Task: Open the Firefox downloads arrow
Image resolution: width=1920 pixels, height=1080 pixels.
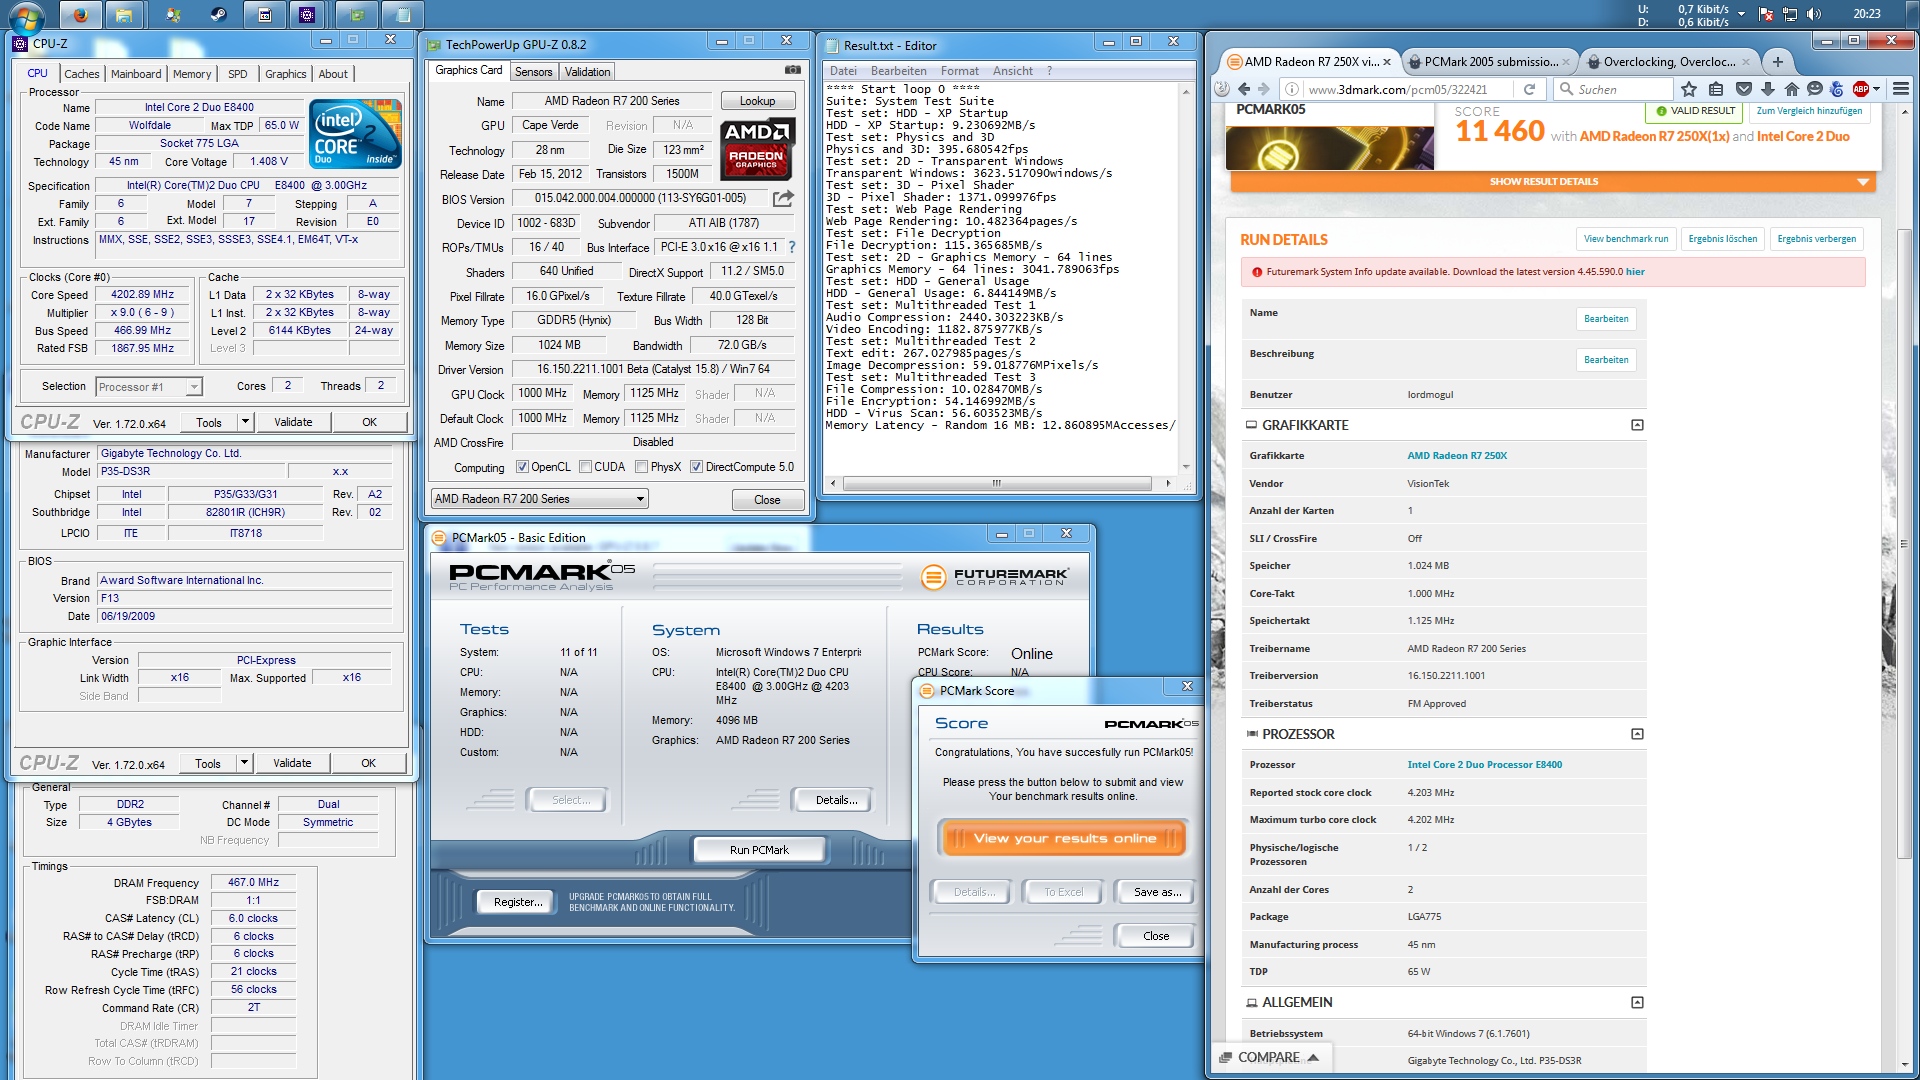Action: (x=1768, y=89)
